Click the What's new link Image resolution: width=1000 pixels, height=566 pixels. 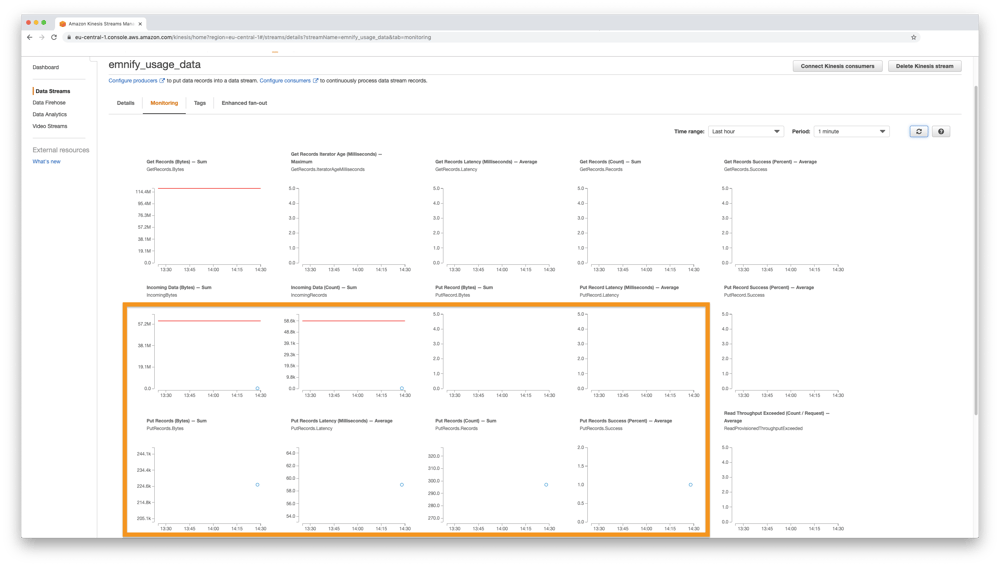coord(47,162)
